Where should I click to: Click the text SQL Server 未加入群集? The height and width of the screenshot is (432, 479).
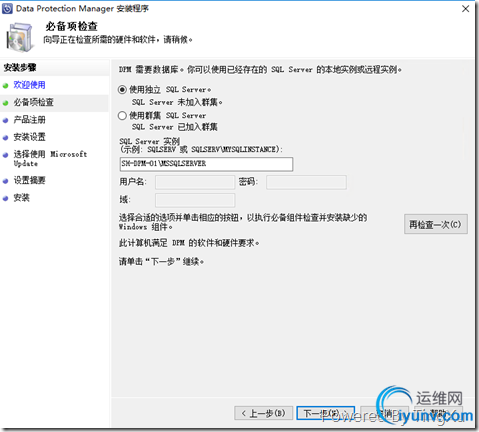[x=177, y=102]
